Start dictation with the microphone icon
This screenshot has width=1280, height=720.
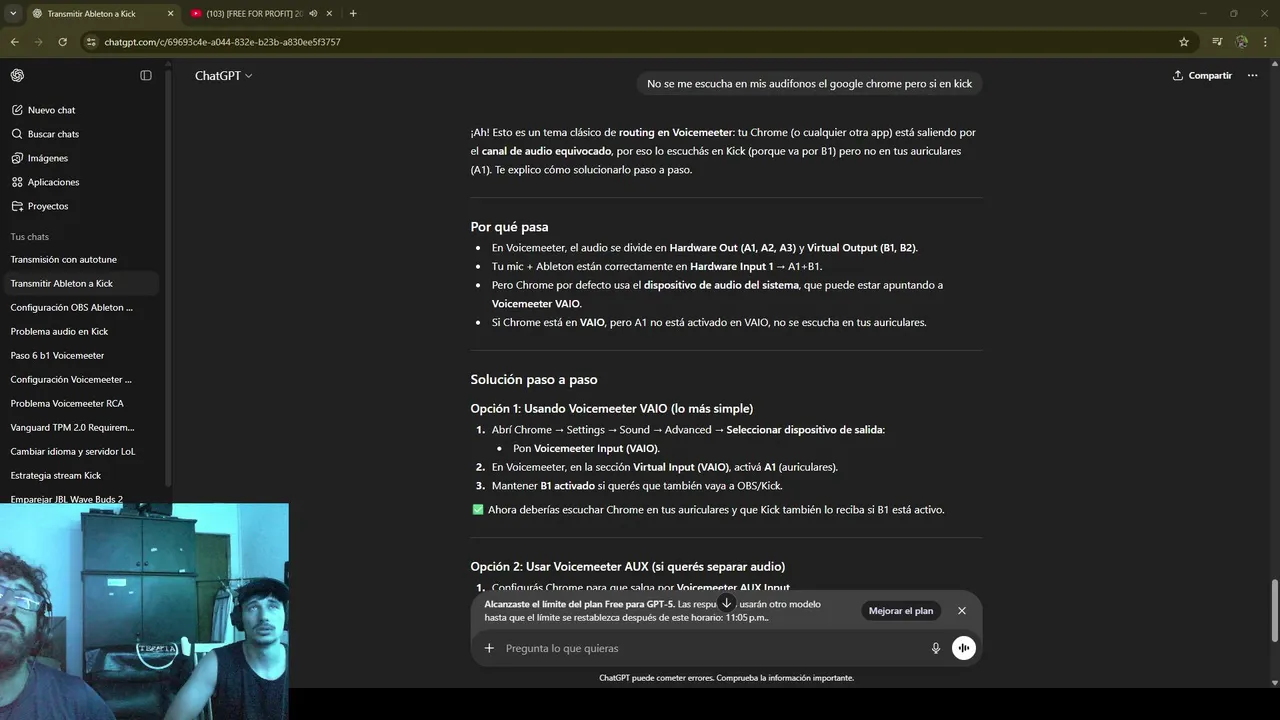(936, 648)
